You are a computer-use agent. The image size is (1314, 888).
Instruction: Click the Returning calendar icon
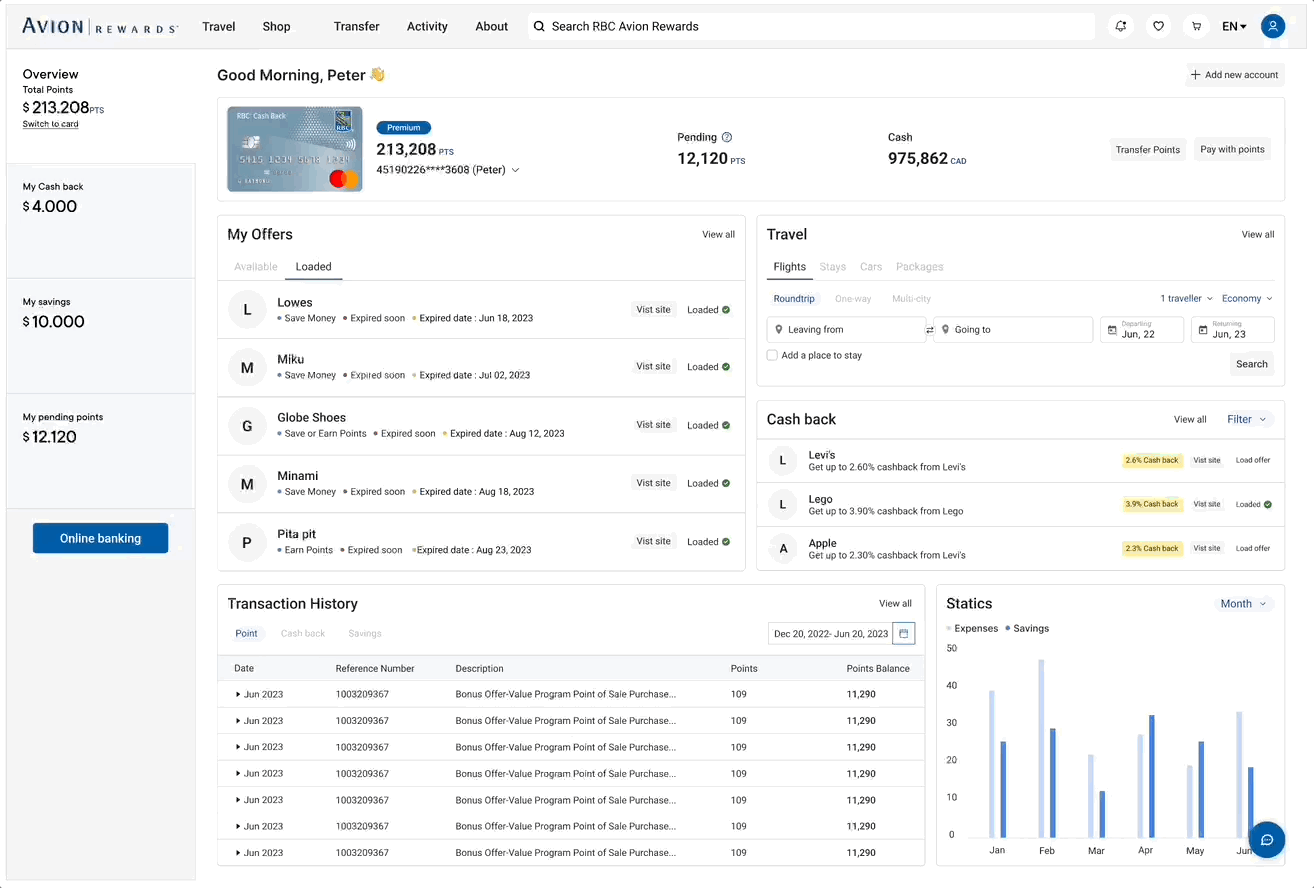(x=1202, y=329)
